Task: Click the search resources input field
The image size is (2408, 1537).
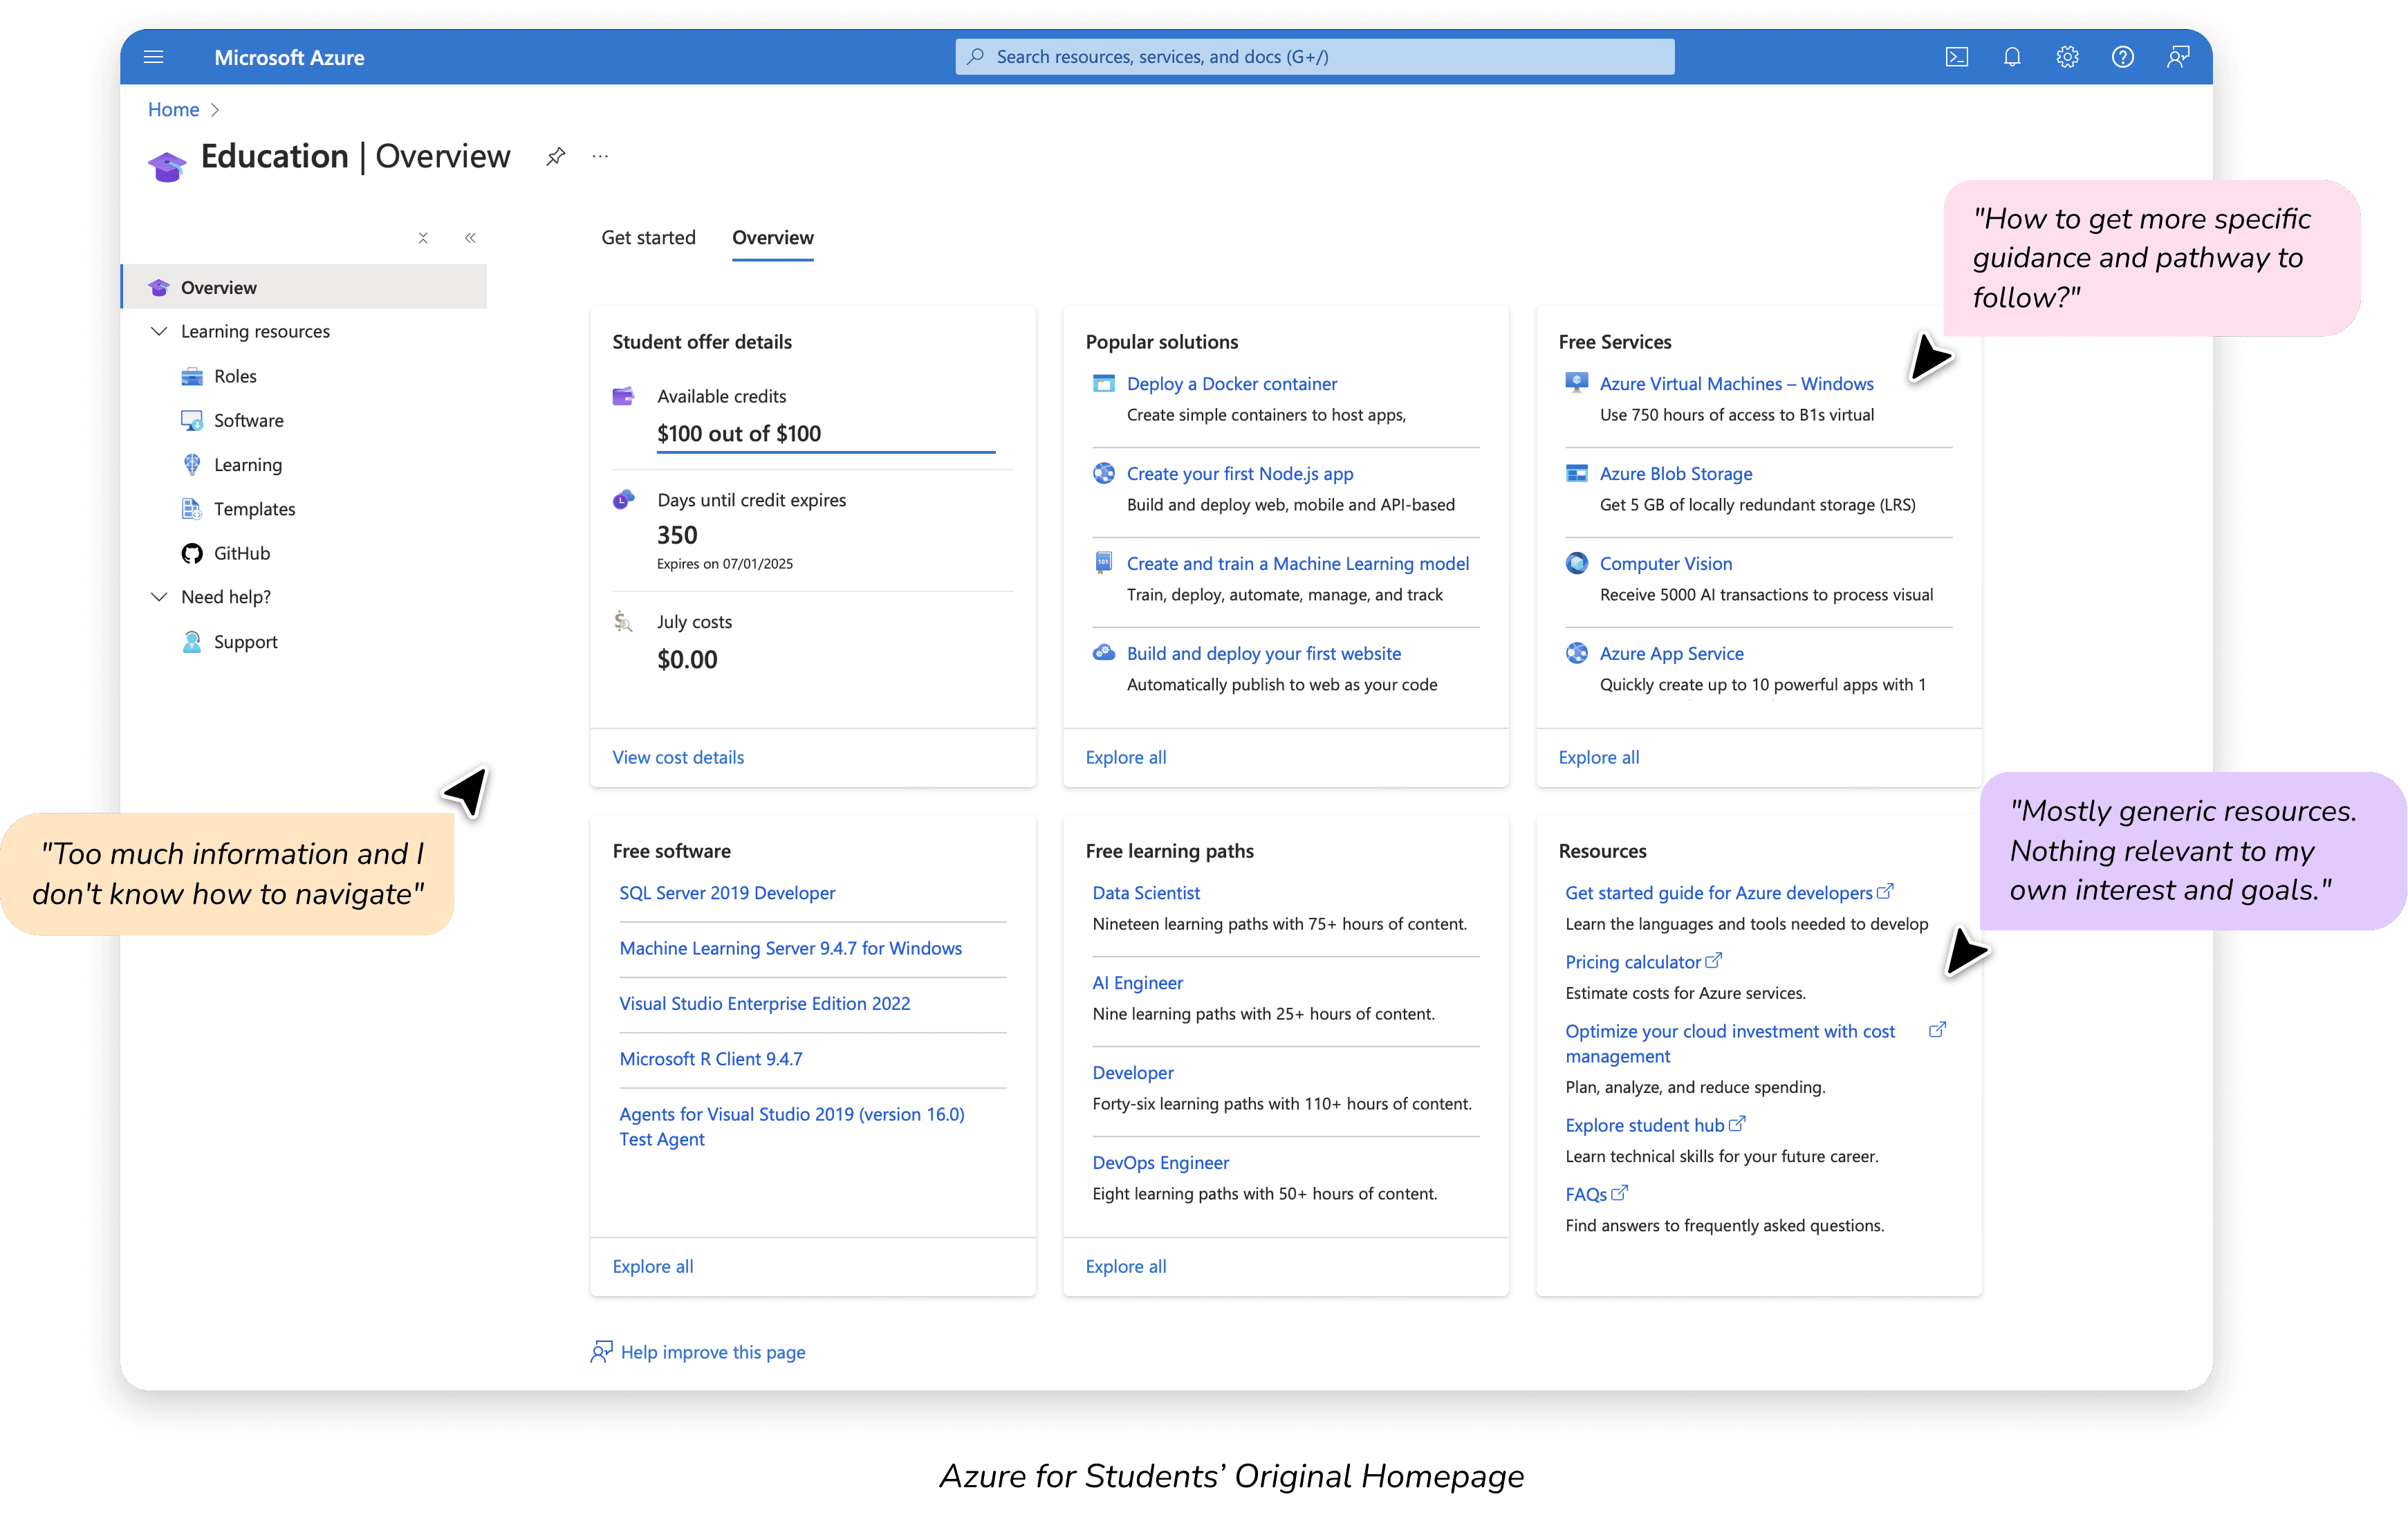Action: coord(1314,57)
